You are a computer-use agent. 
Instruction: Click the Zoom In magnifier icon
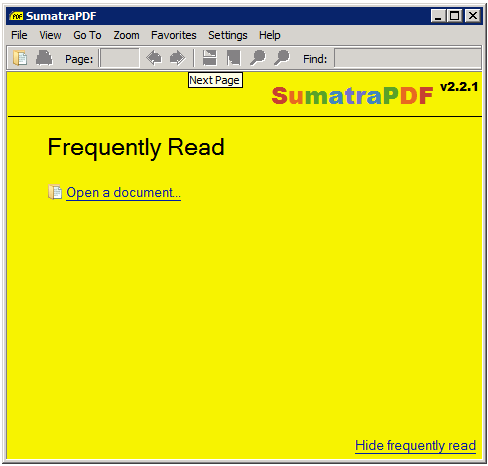[x=282, y=58]
